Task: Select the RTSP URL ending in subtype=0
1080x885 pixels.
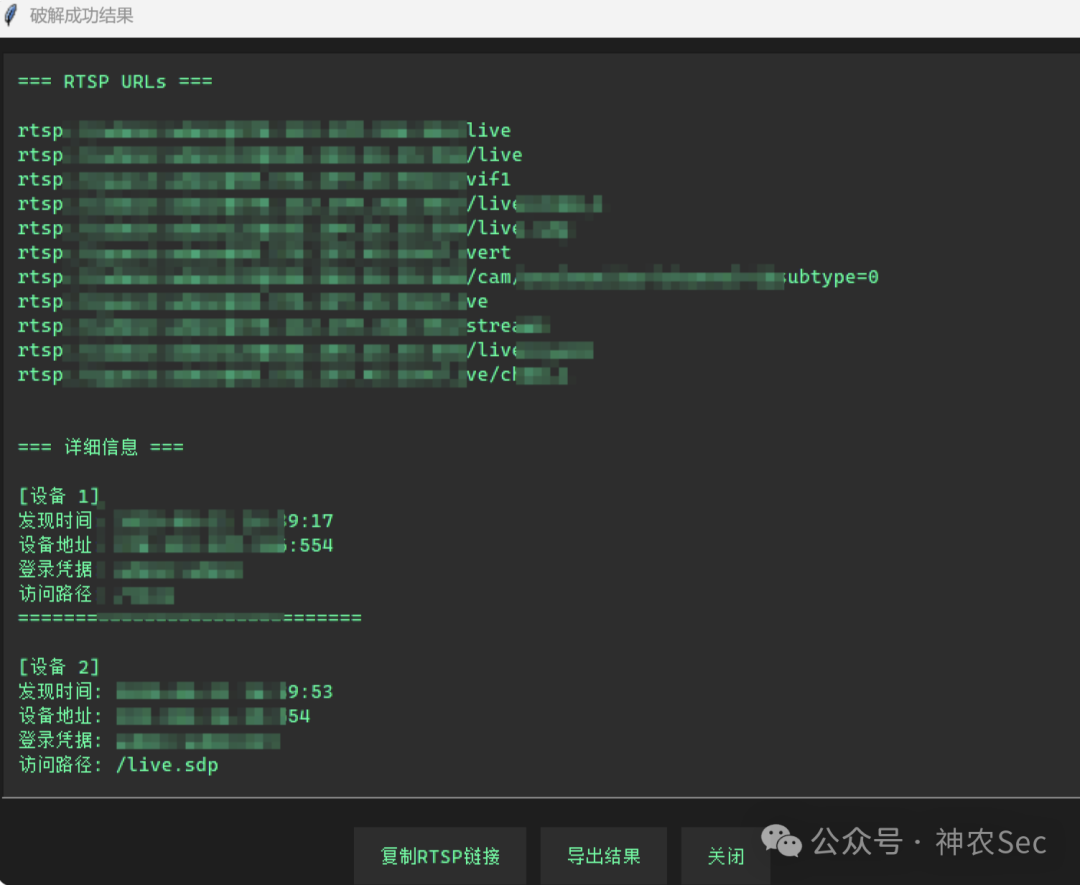Action: click(x=448, y=278)
